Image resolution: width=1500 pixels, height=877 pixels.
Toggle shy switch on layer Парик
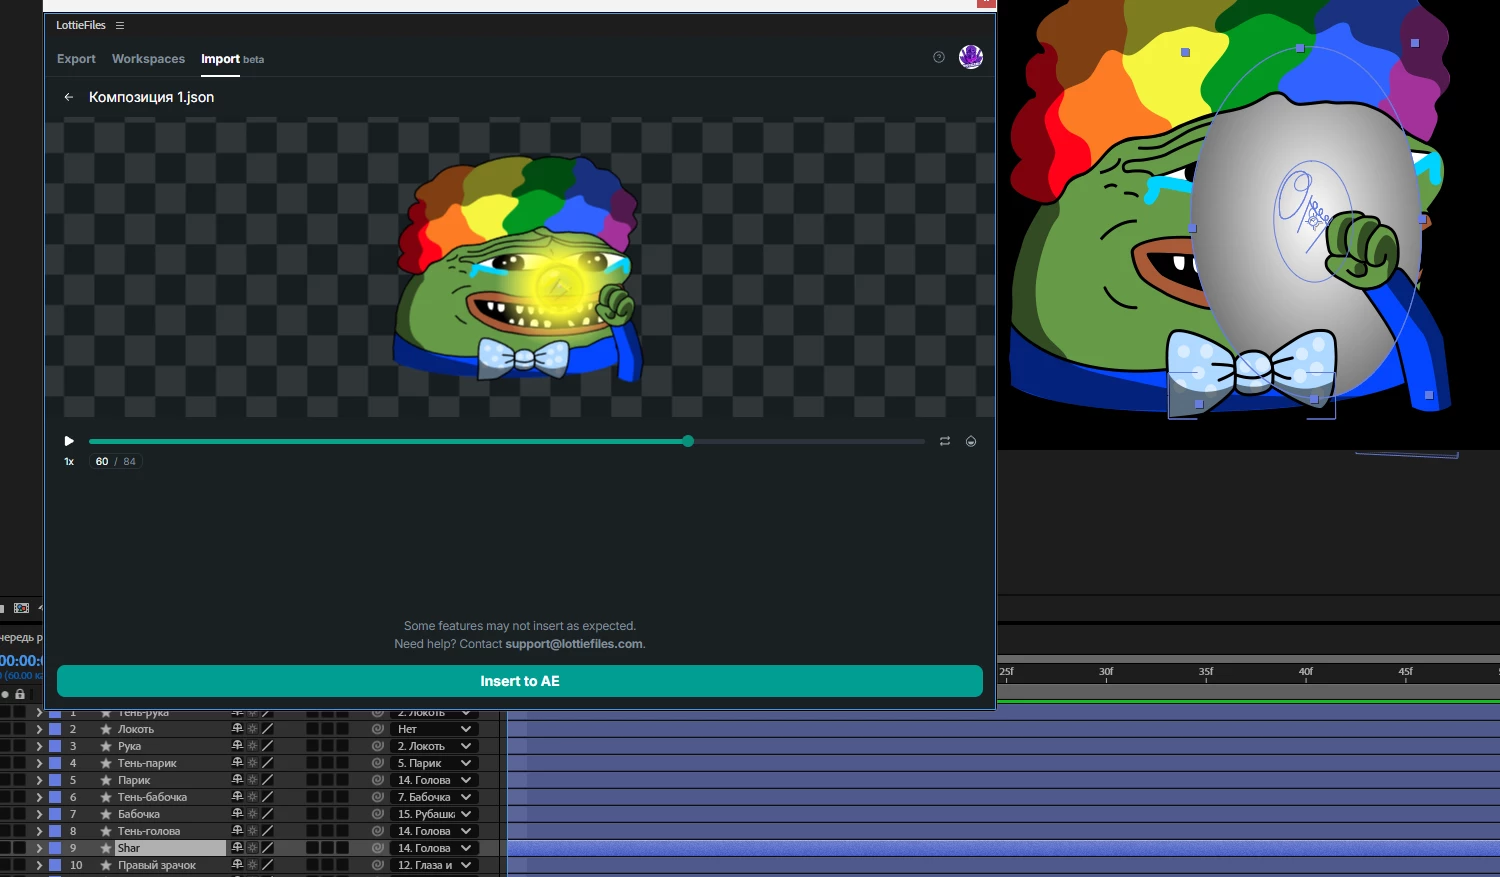[x=237, y=780]
